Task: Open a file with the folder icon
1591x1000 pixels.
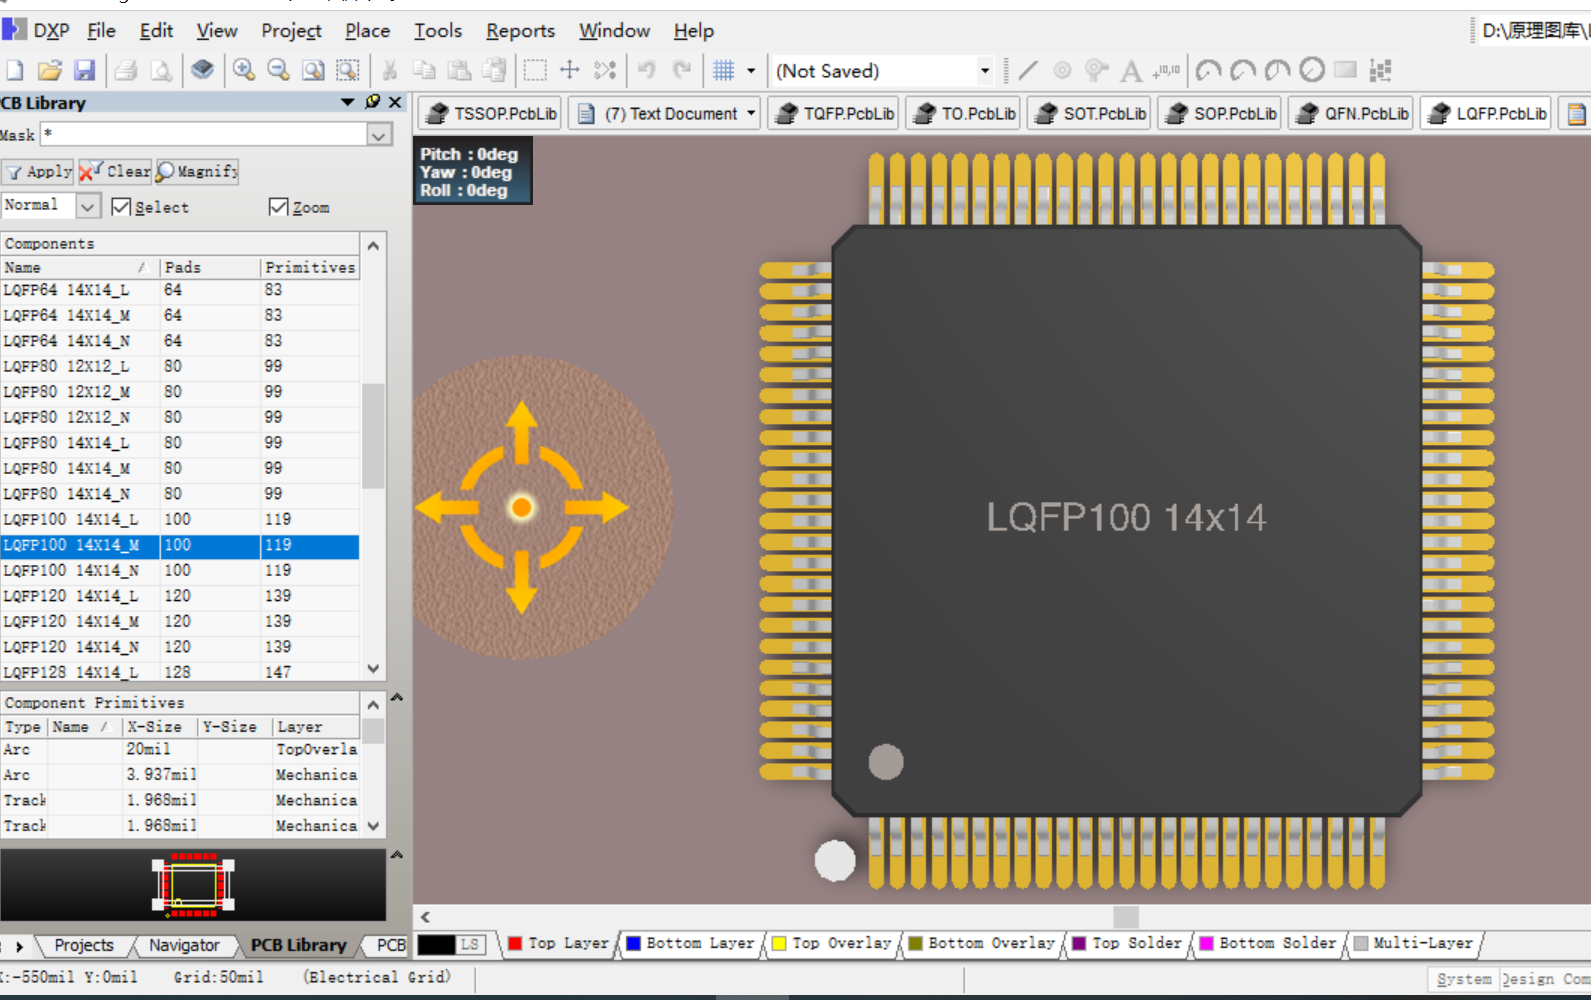Action: click(x=50, y=70)
